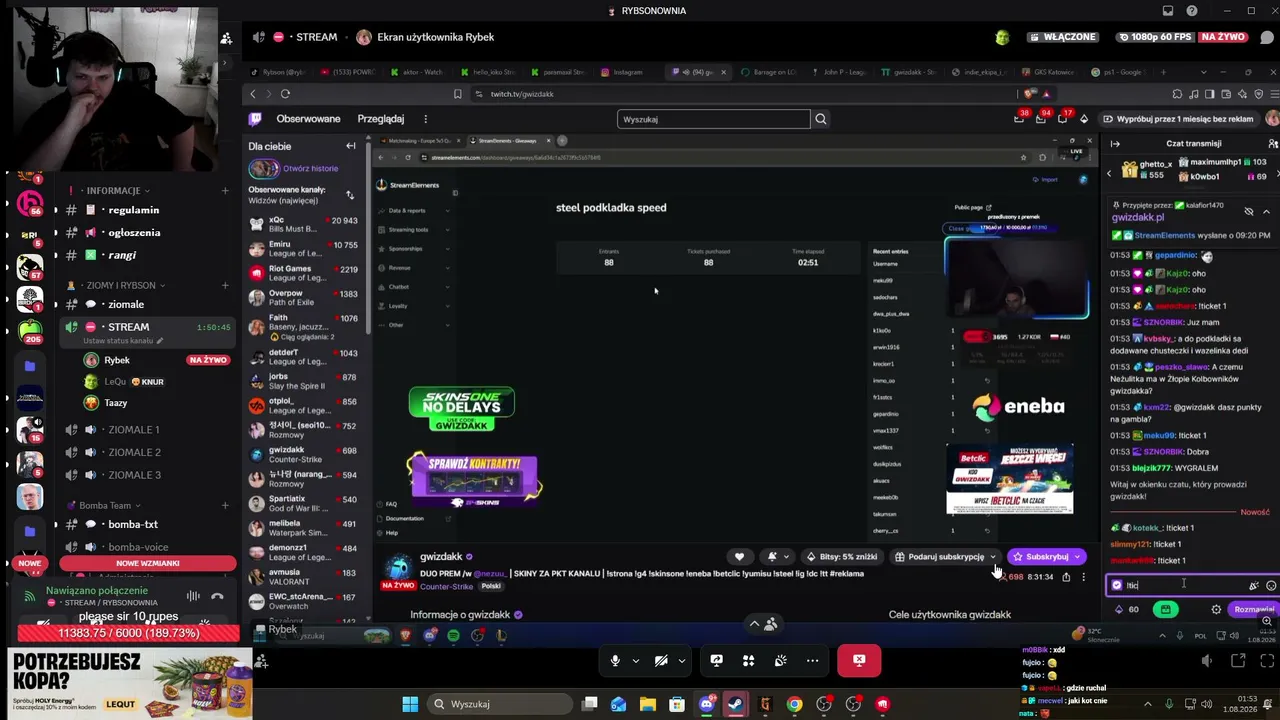
Task: Hide the pinned chat message
Action: (1248, 212)
